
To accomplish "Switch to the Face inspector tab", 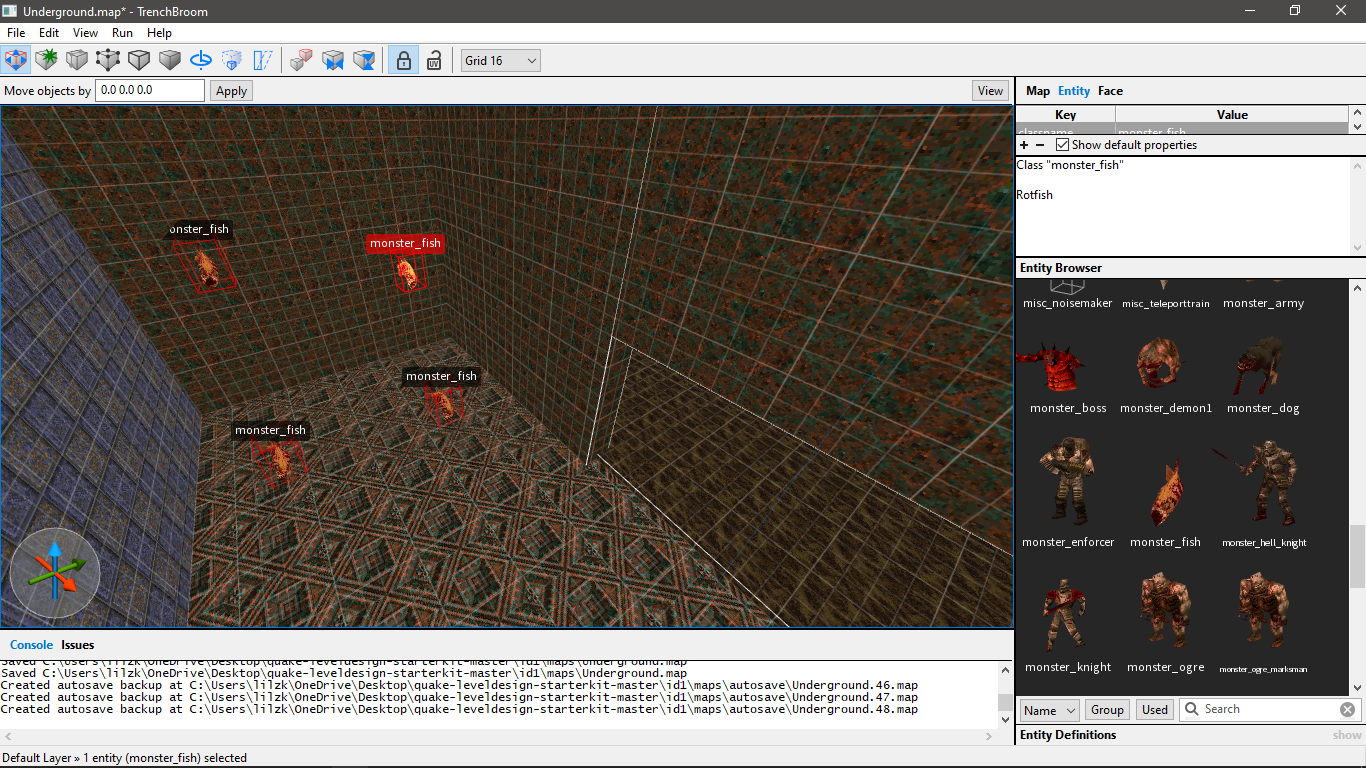I will pyautogui.click(x=1110, y=91).
